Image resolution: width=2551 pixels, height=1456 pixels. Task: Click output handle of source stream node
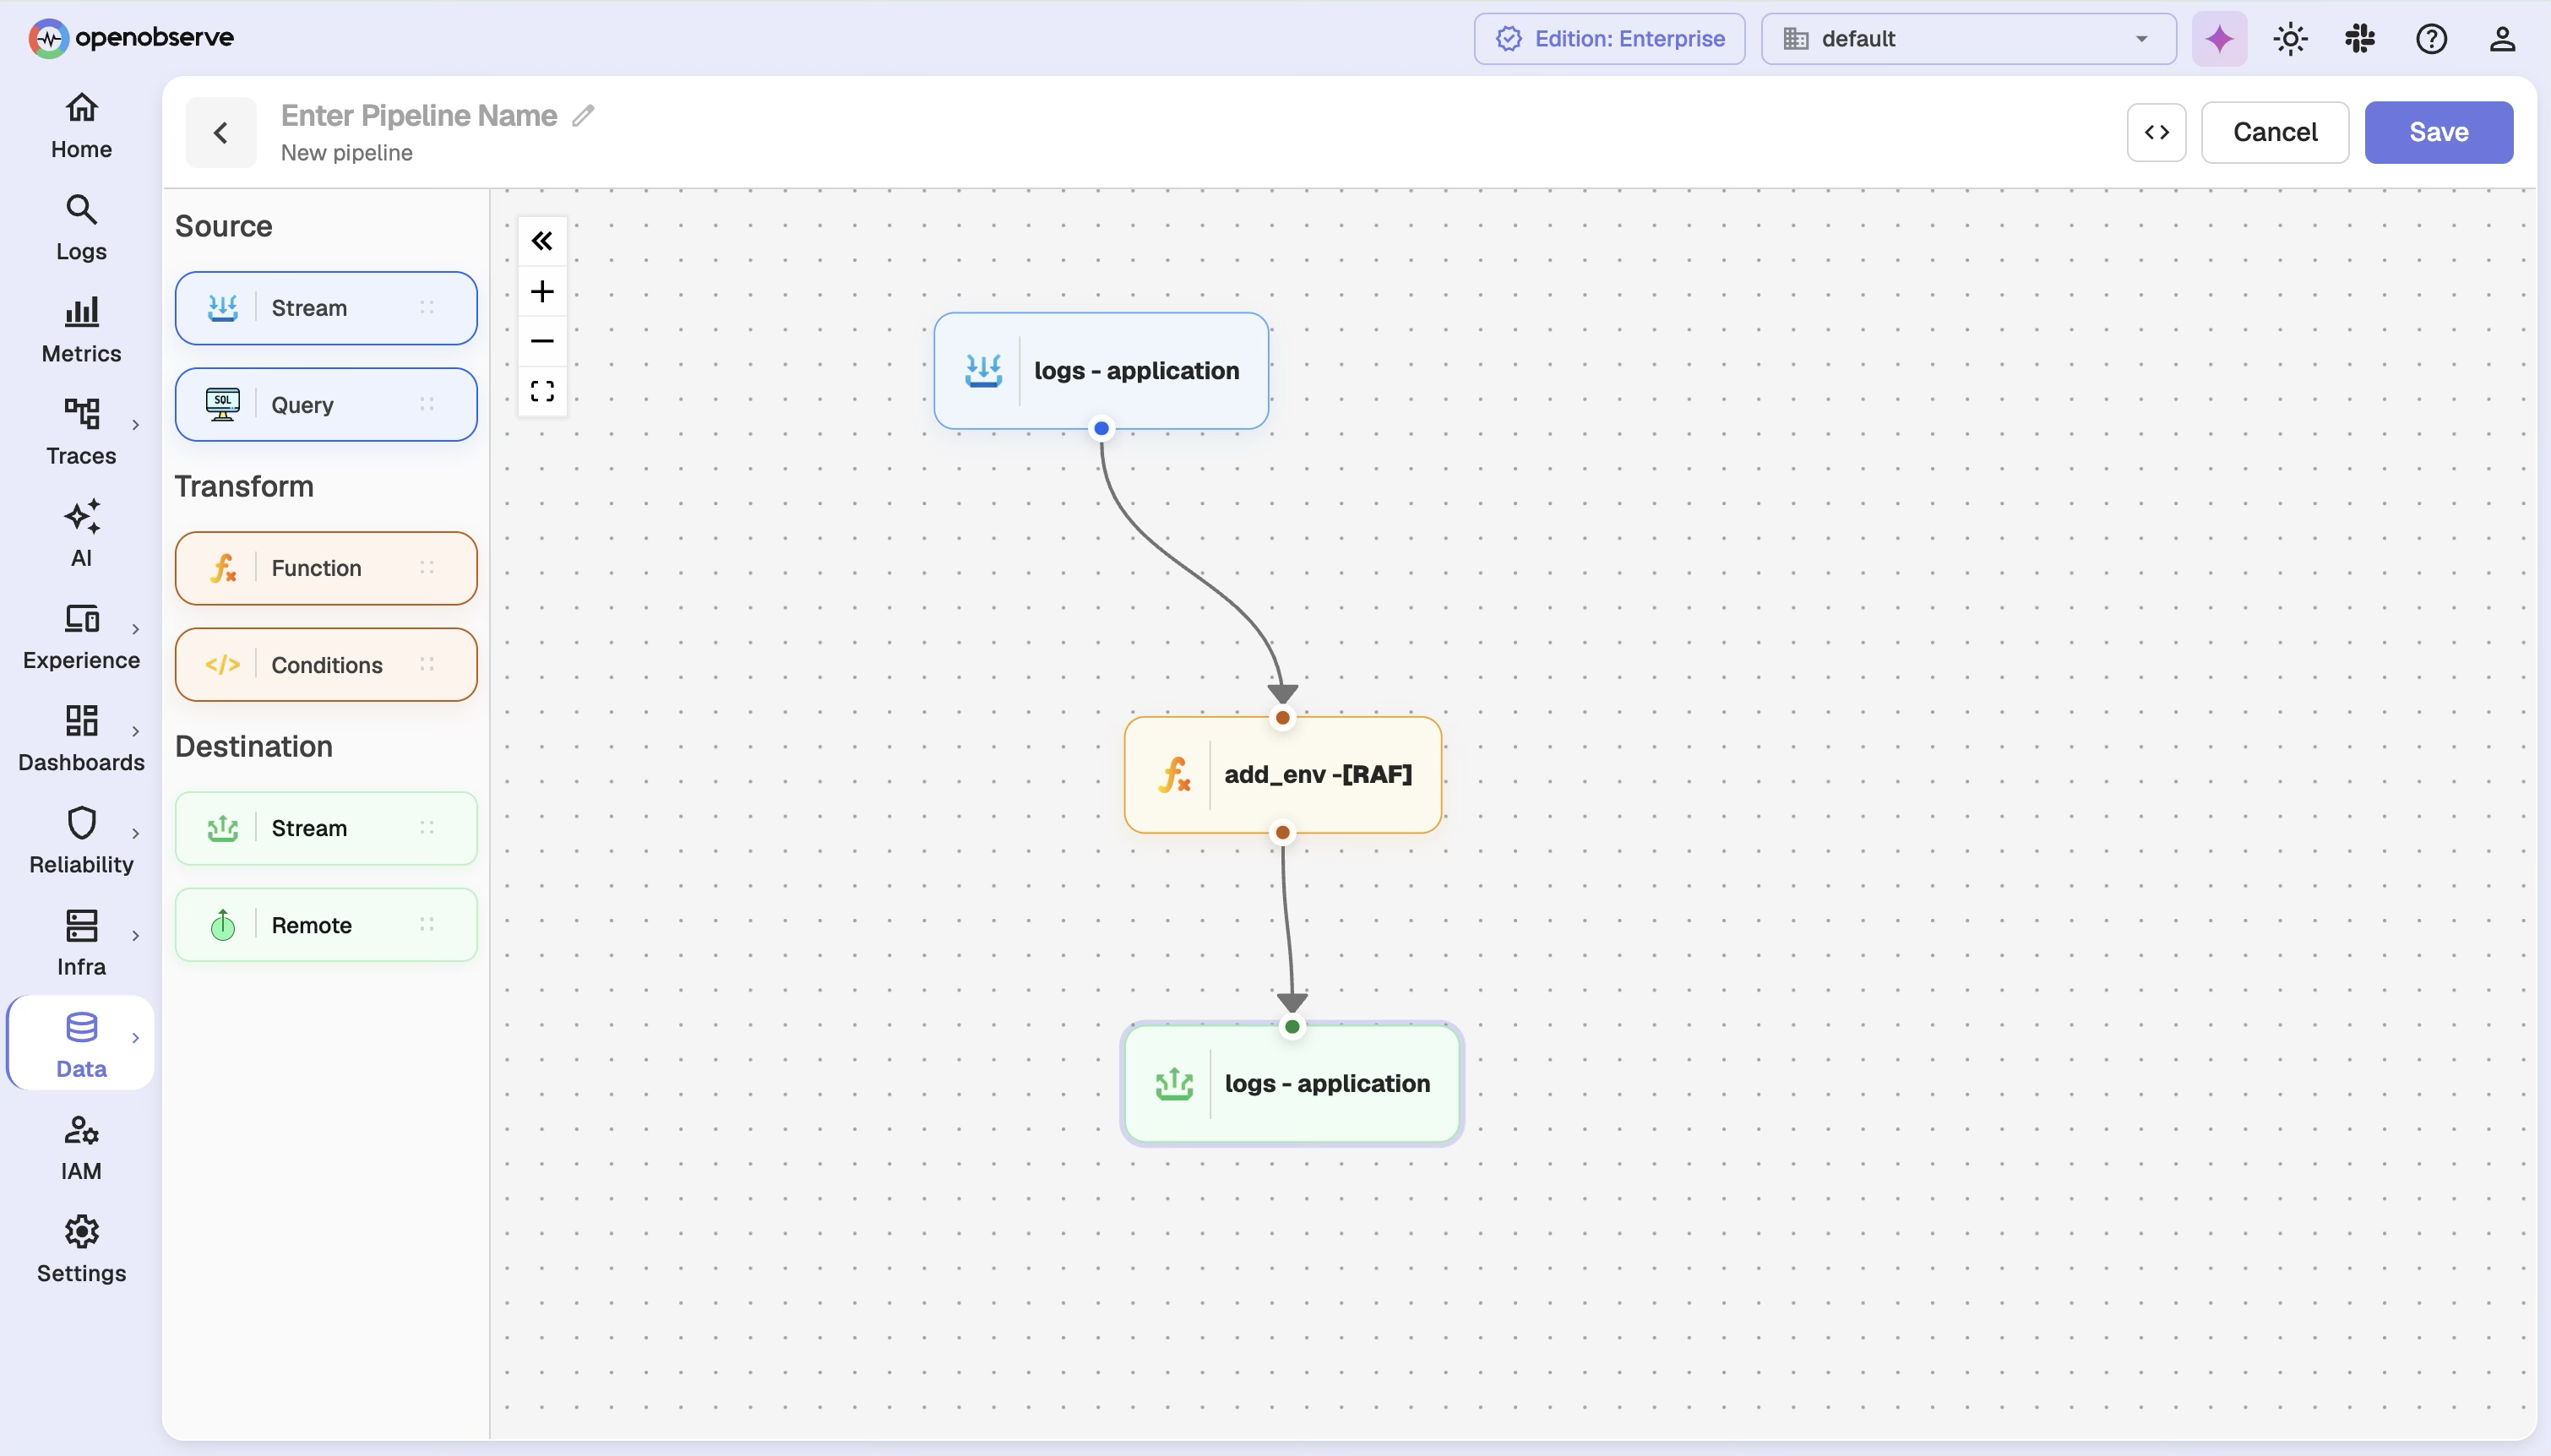coord(1101,429)
